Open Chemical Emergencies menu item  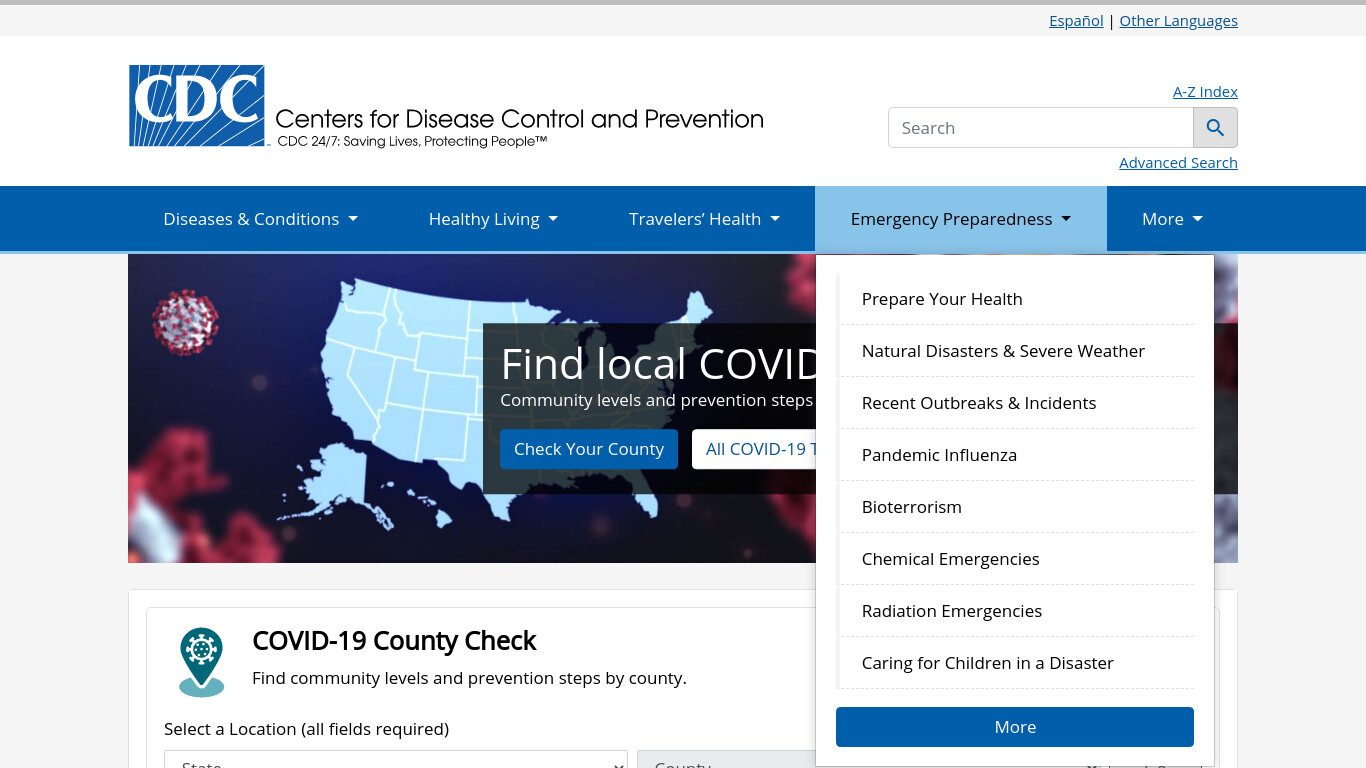click(x=1017, y=559)
